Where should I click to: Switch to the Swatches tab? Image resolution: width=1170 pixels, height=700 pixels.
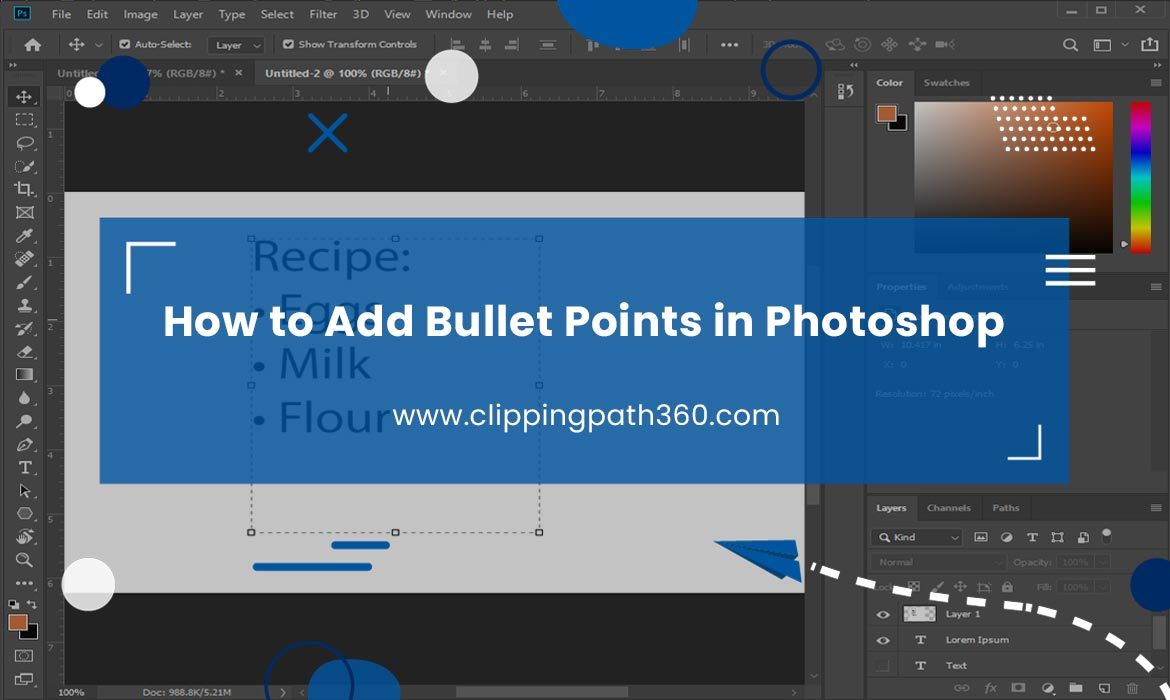[x=946, y=83]
